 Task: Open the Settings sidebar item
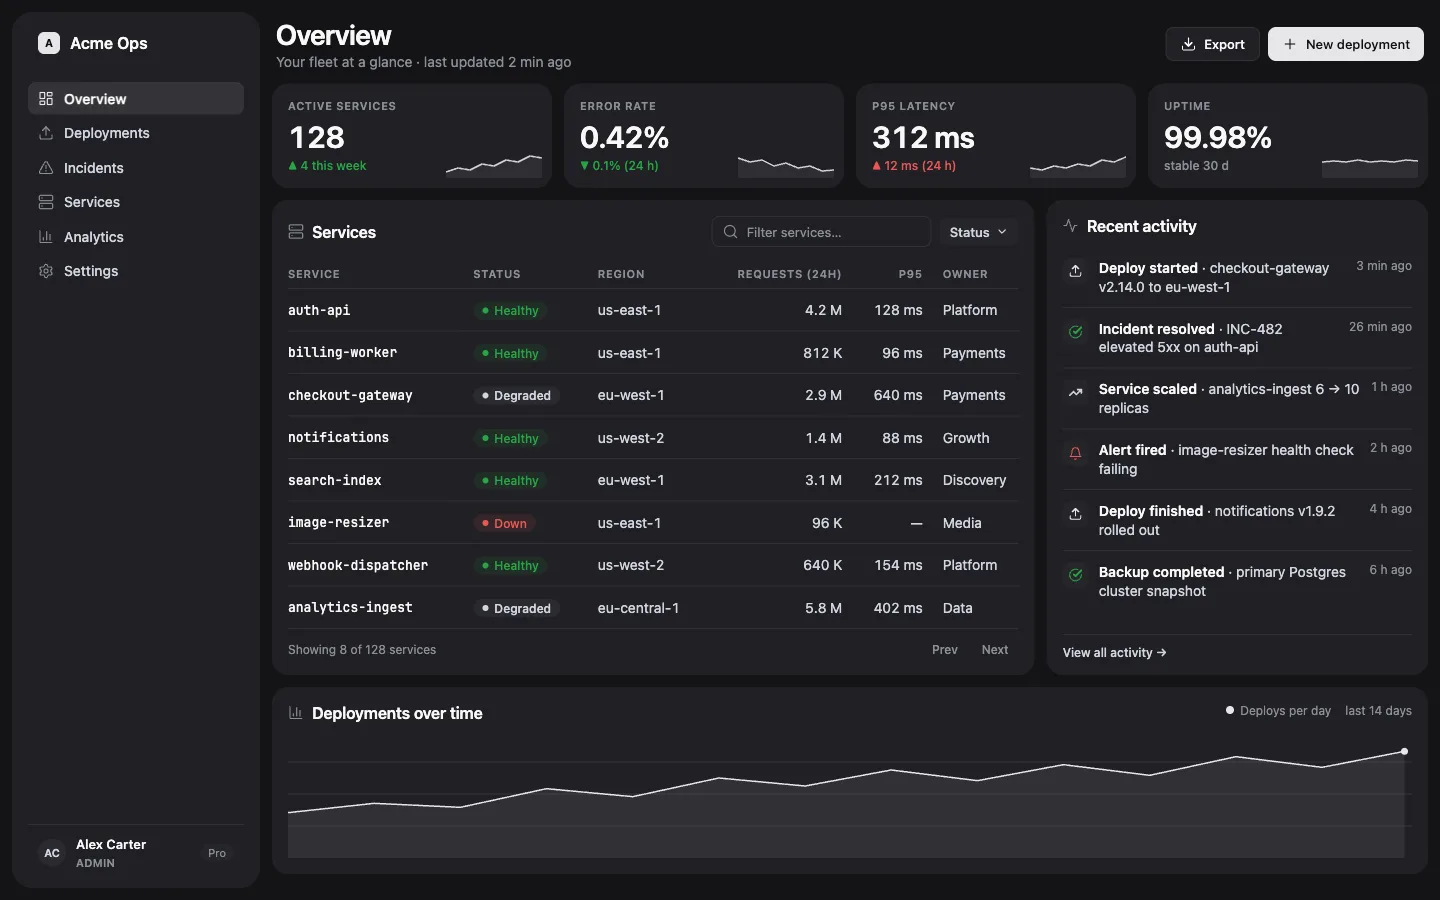pos(136,271)
